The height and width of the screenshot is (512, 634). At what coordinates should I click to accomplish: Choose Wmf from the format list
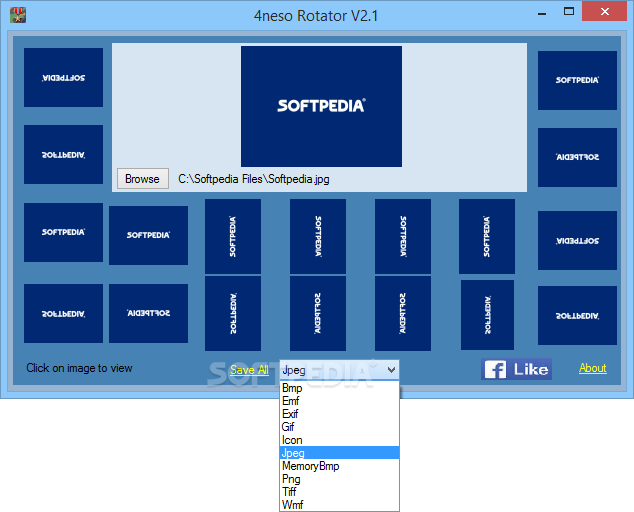[x=339, y=504]
